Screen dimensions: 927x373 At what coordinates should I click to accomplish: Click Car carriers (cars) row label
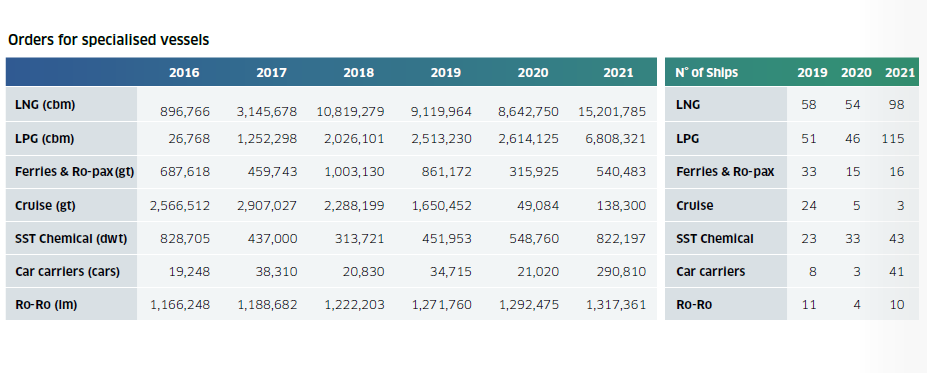click(67, 272)
